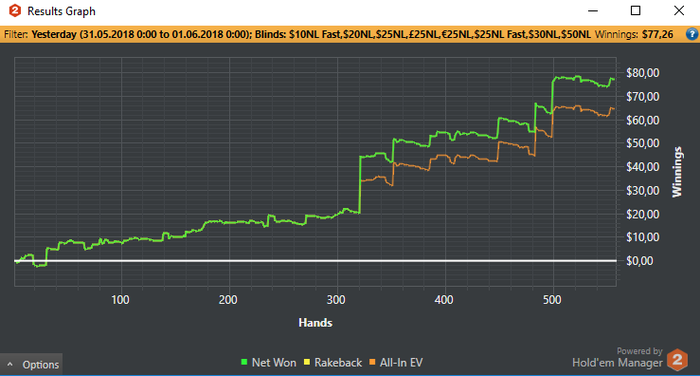Click the $50,00 axis label
The image size is (700, 376).
click(x=642, y=143)
